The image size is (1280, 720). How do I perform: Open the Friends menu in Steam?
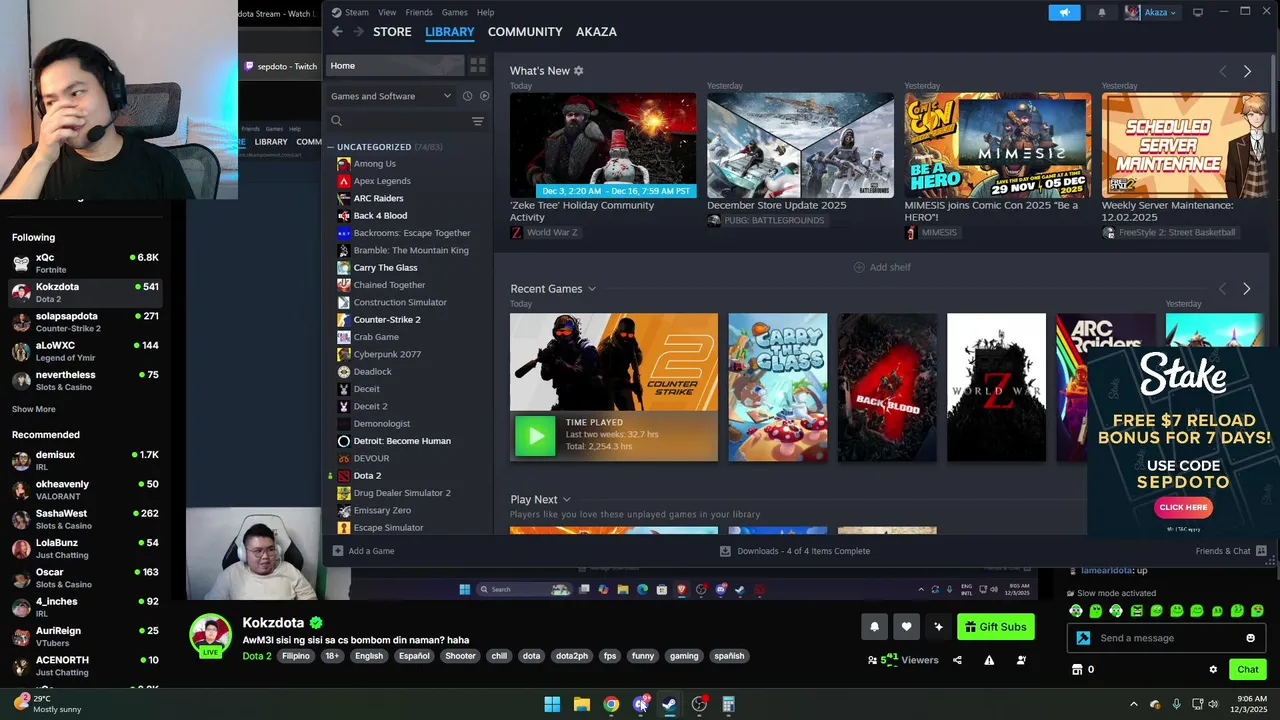419,12
